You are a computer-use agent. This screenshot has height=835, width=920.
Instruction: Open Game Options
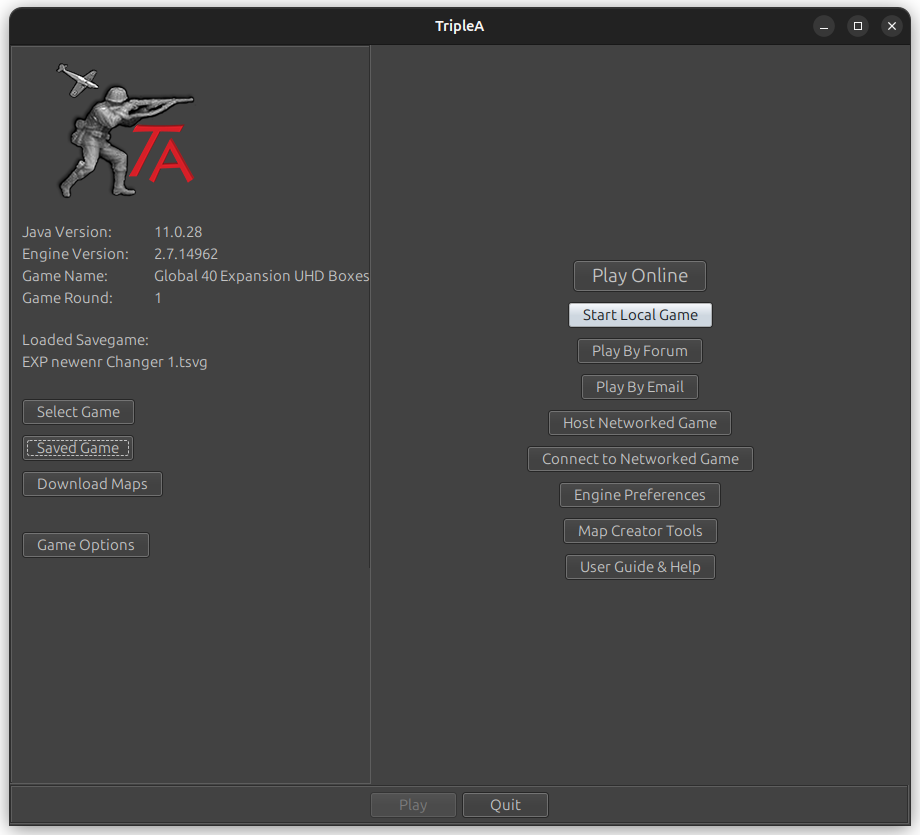(85, 544)
